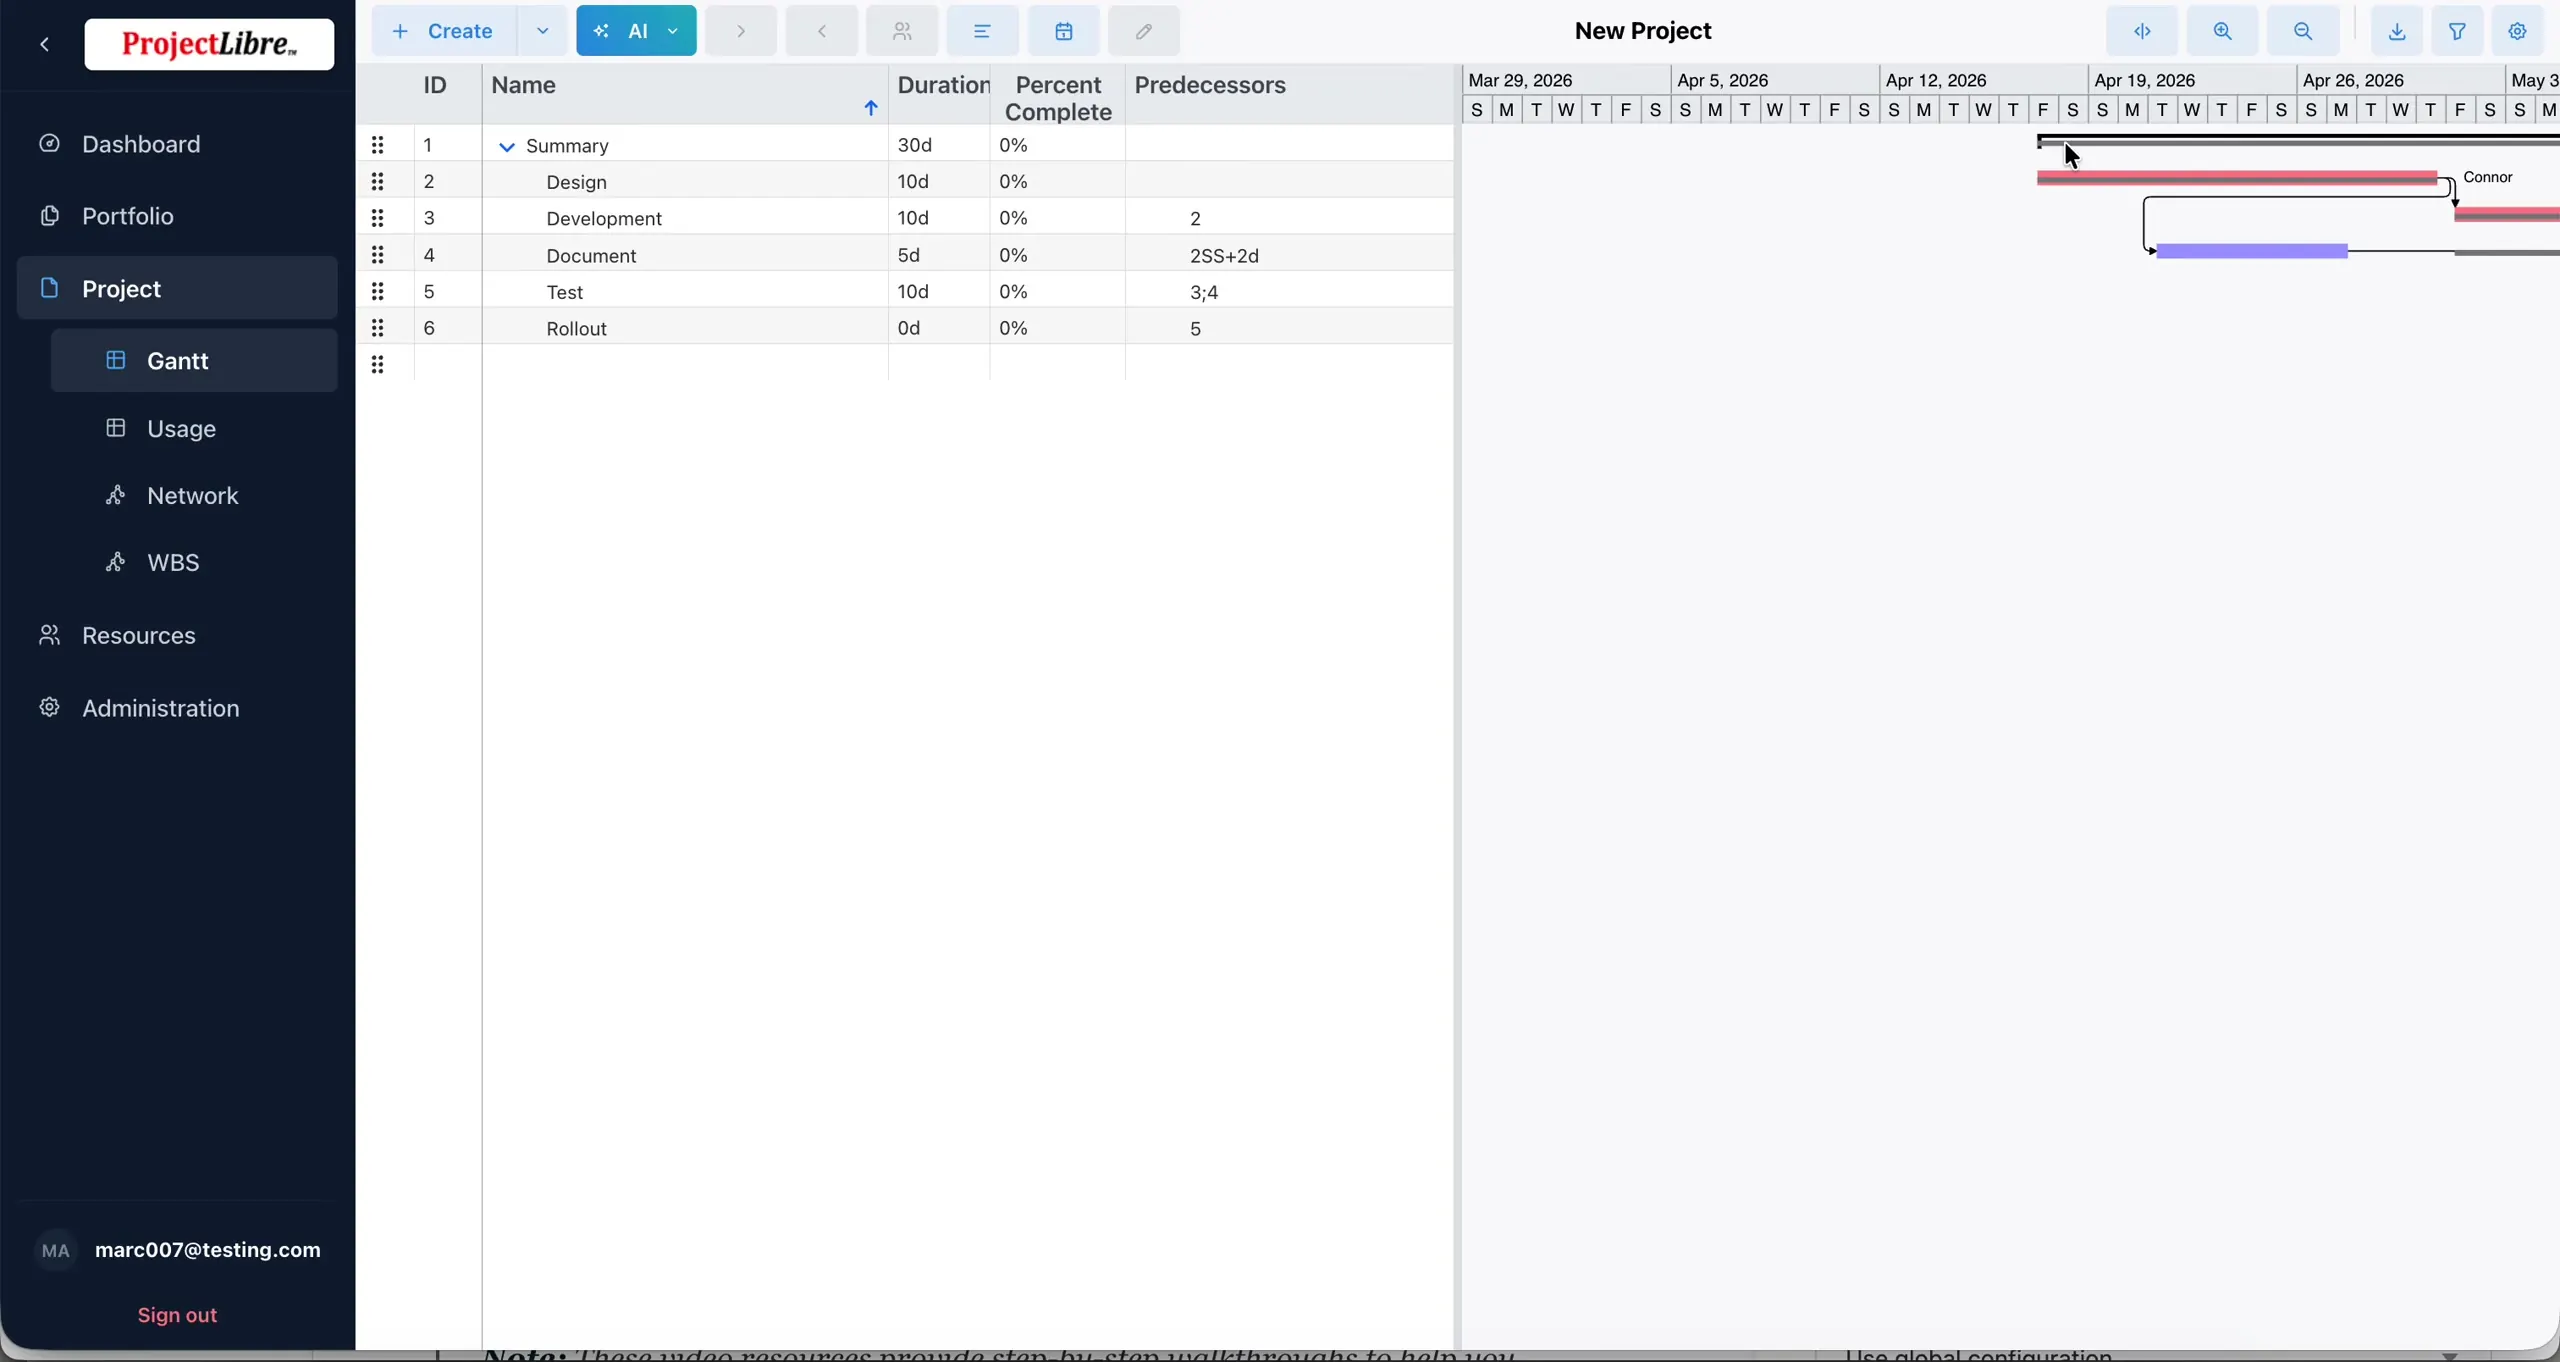Open the AI dropdown chevron
Image resolution: width=2560 pixels, height=1362 pixels.
pos(674,31)
